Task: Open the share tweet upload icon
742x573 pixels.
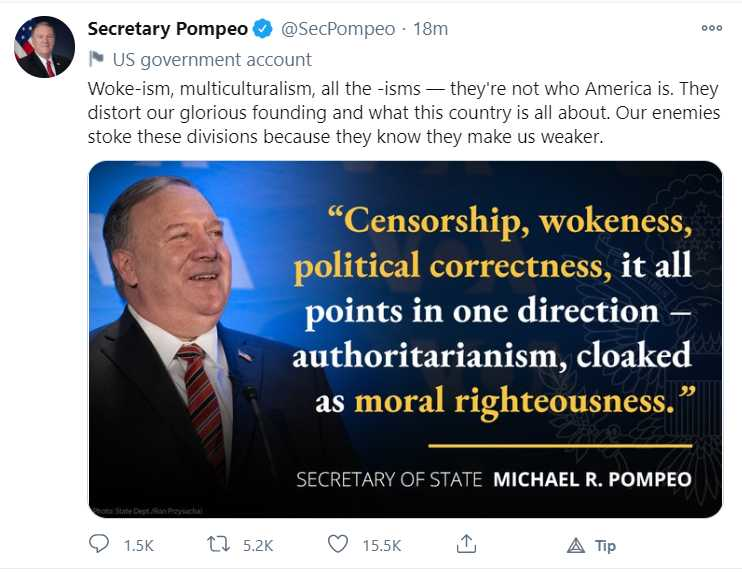Action: coord(466,544)
